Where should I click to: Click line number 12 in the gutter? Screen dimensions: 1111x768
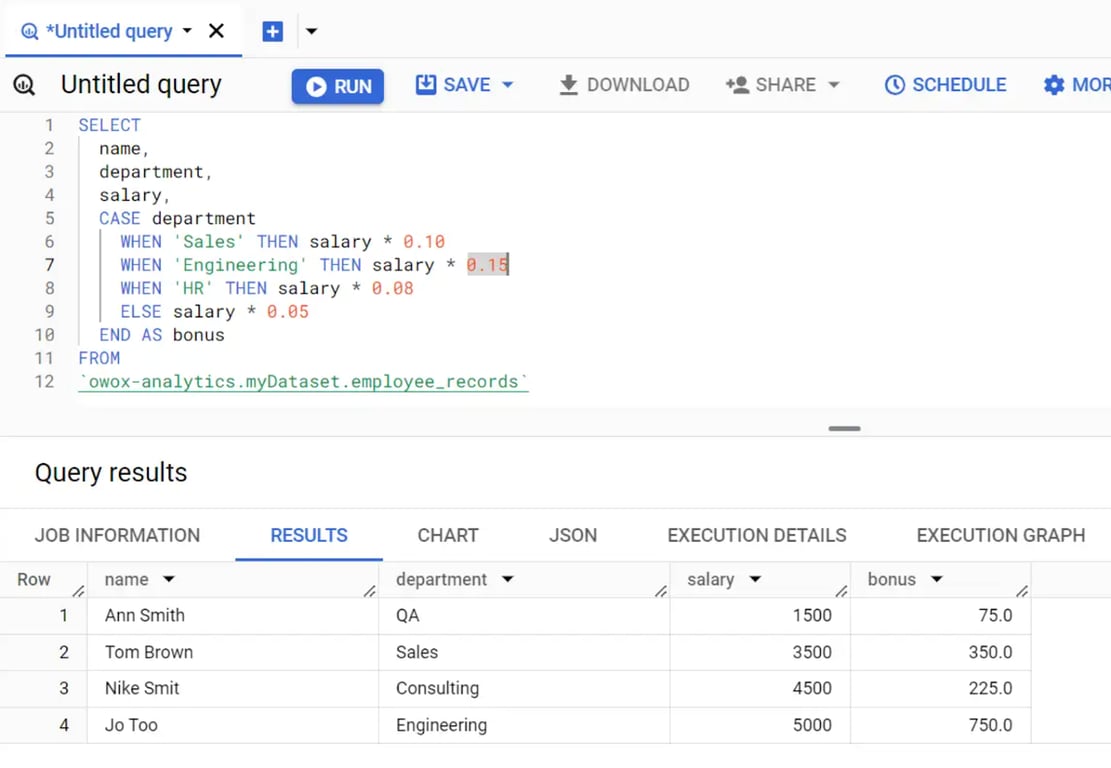coord(45,382)
